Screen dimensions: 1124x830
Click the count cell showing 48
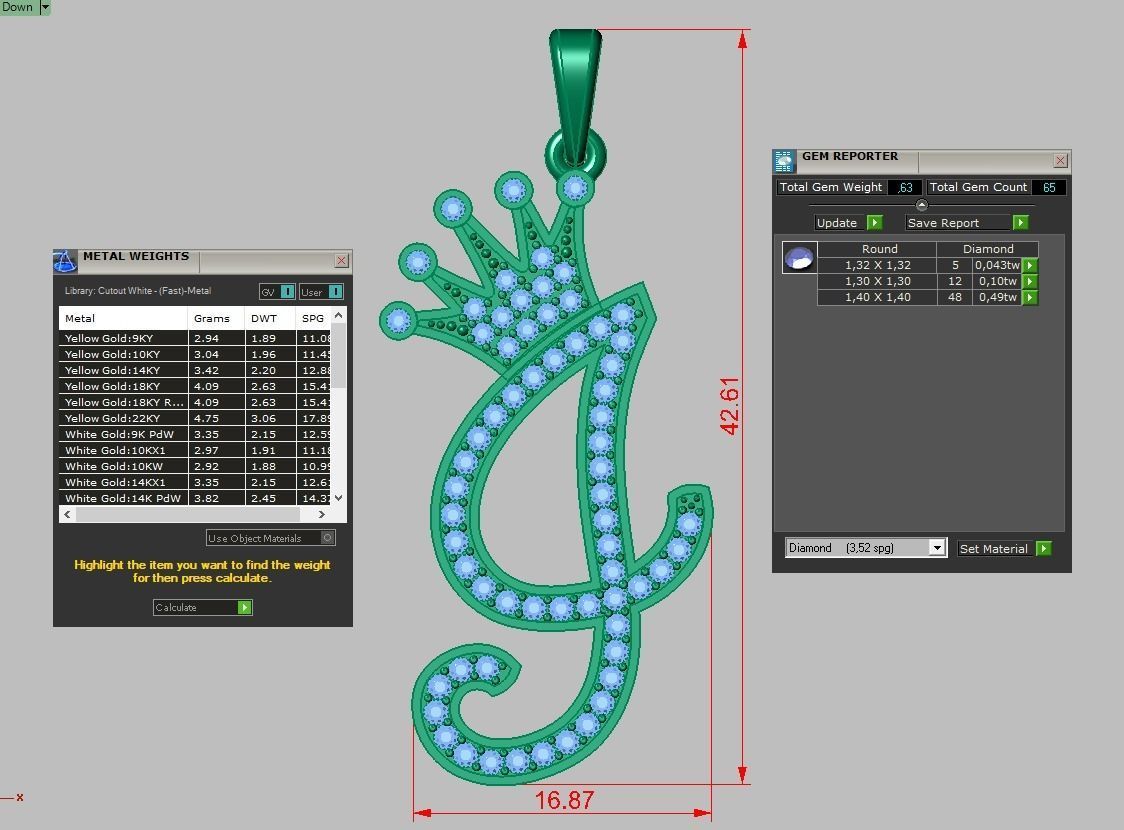(x=954, y=297)
